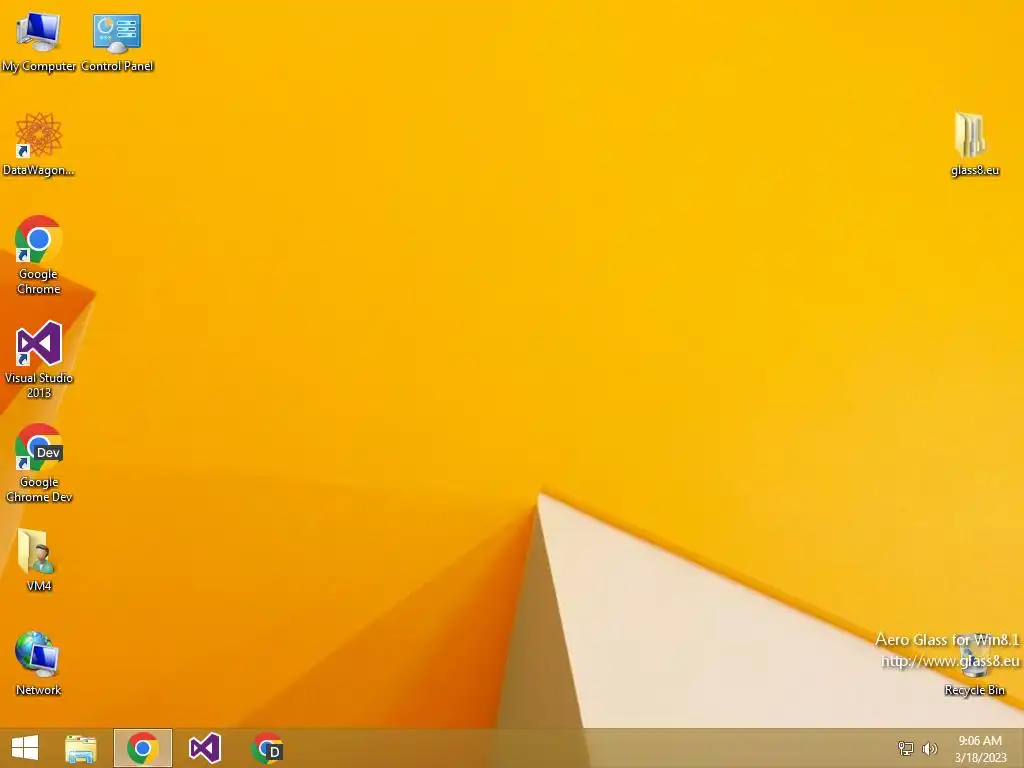This screenshot has height=768, width=1024.
Task: Open the Windows Start button
Action: pos(25,748)
